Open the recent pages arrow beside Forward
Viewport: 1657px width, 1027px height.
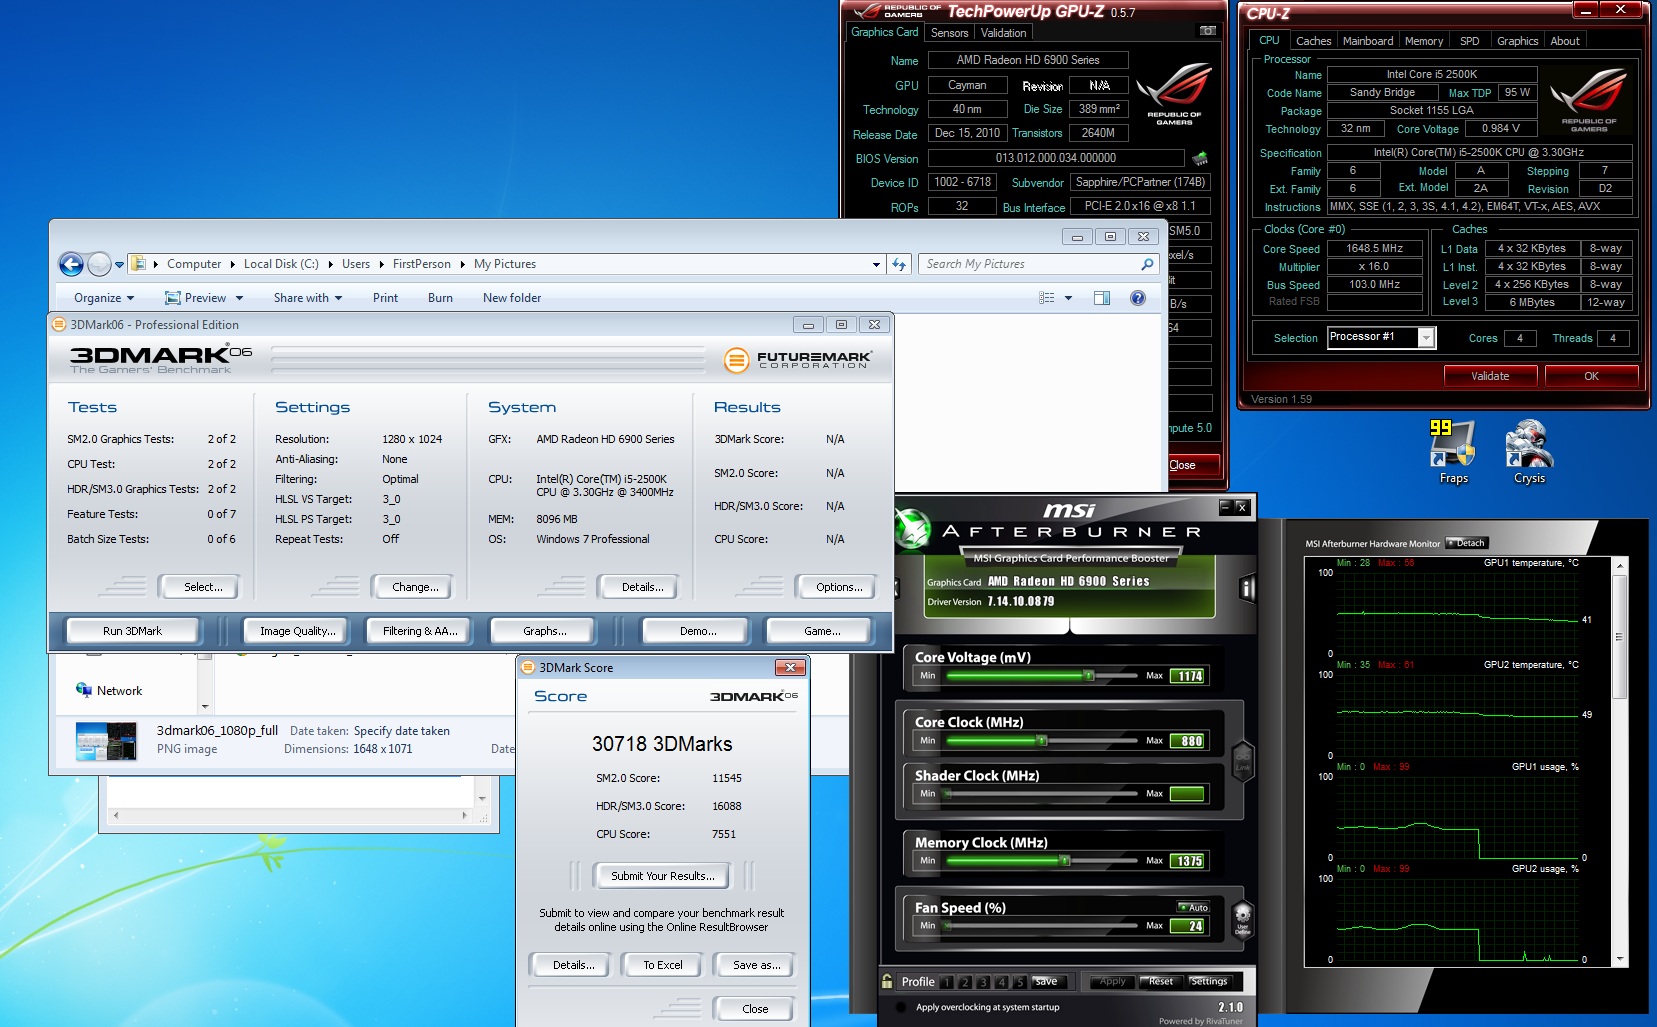119,265
